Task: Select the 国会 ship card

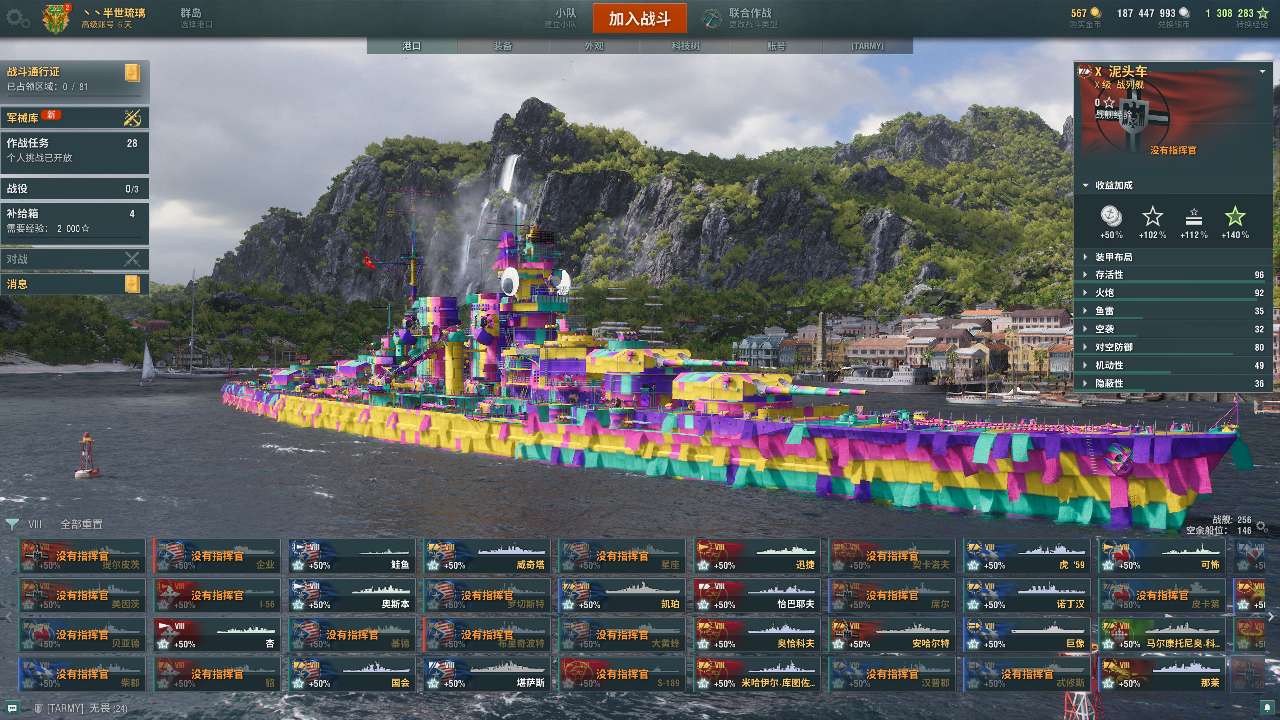Action: point(352,674)
